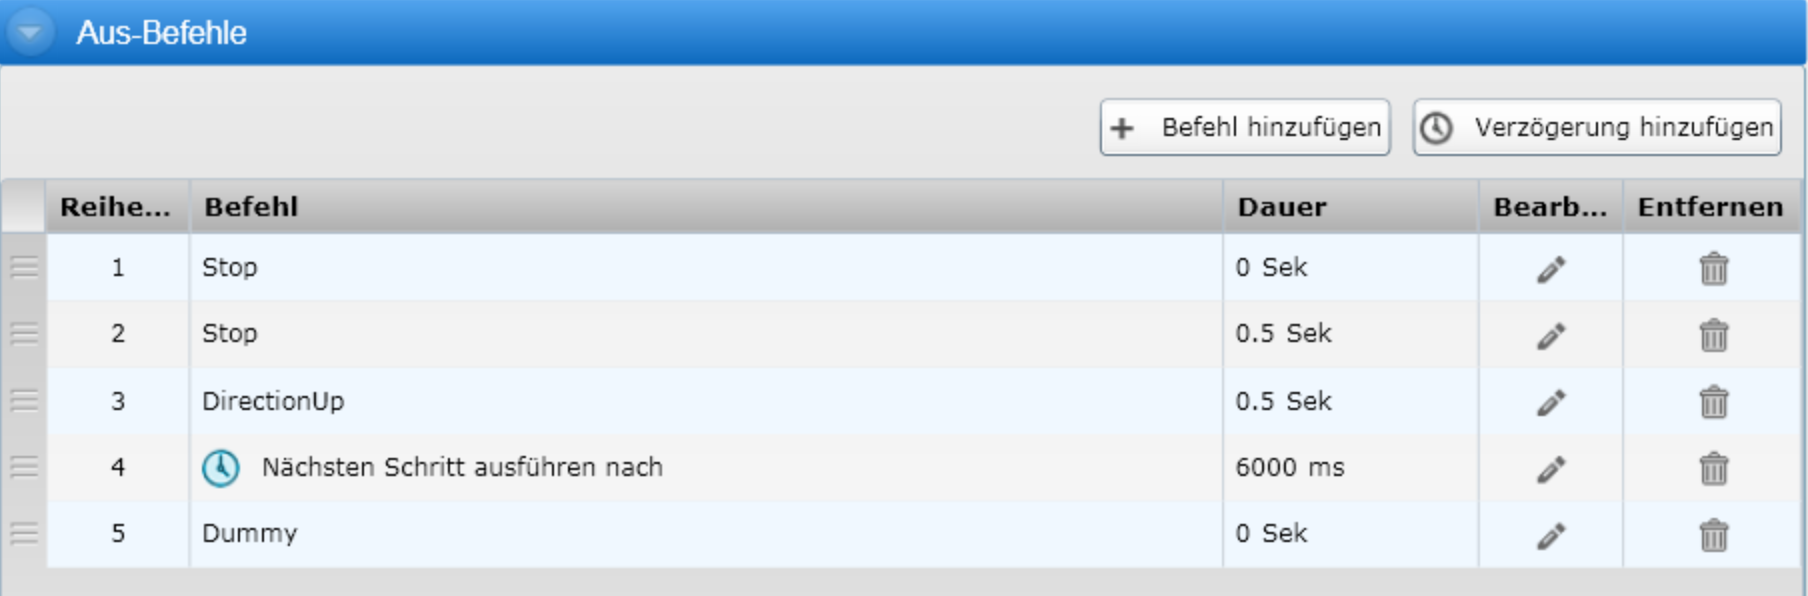Viewport: 1808px width, 596px height.
Task: Edit the 6000 ms delay step
Action: (x=1550, y=469)
